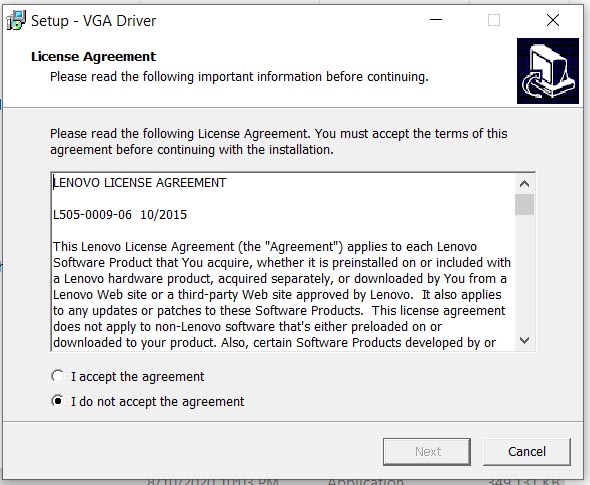This screenshot has width=590, height=485.
Task: Click the computer installer graphic in header
Action: pyautogui.click(x=548, y=71)
